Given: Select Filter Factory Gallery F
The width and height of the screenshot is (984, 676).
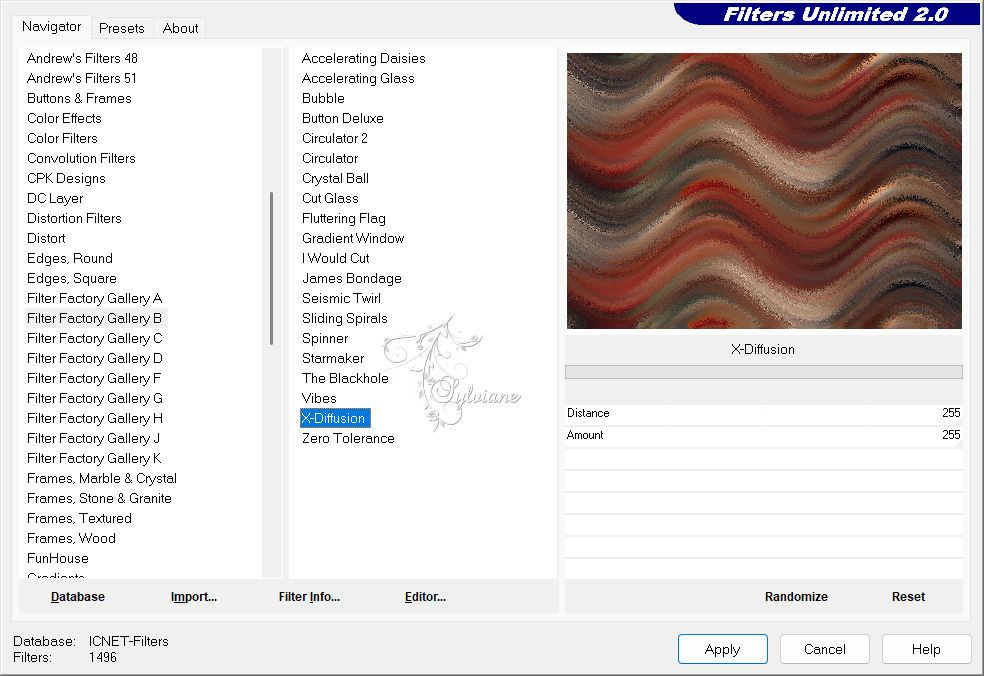Looking at the screenshot, I should click(94, 379).
